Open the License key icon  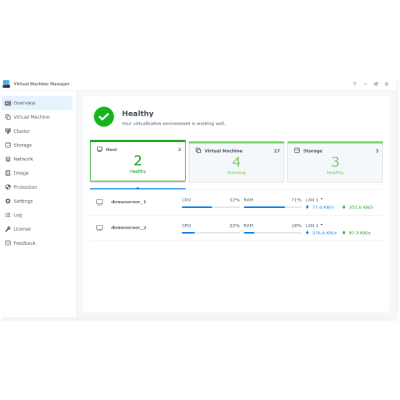tap(8, 229)
